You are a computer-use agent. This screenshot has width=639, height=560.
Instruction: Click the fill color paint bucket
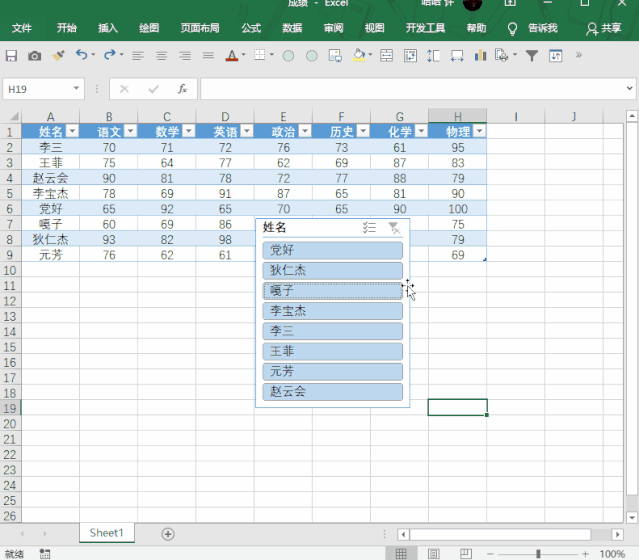click(x=359, y=55)
